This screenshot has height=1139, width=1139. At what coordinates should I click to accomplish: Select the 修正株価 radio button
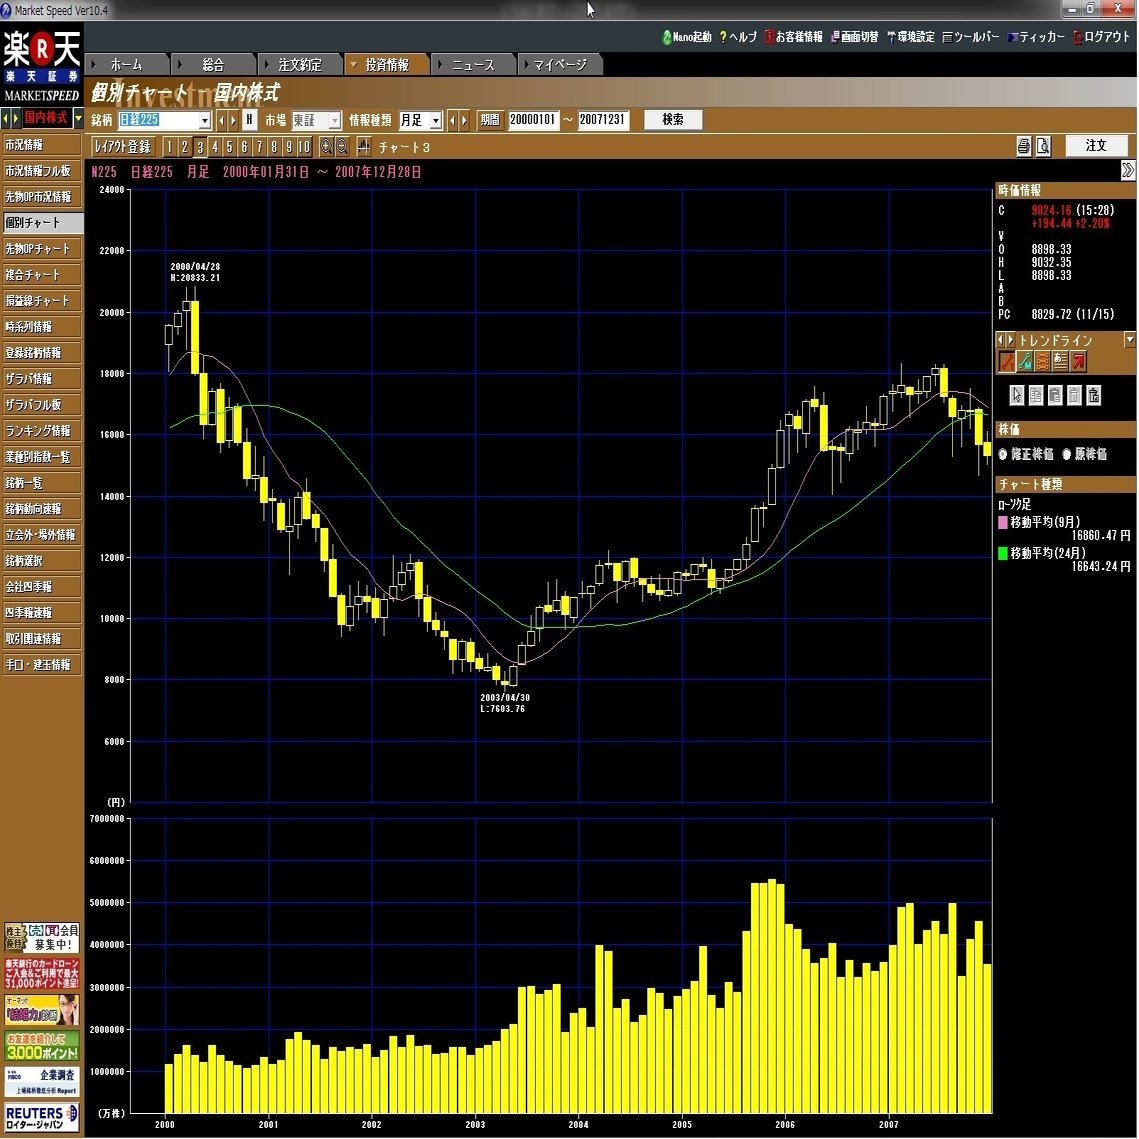pyautogui.click(x=1003, y=454)
